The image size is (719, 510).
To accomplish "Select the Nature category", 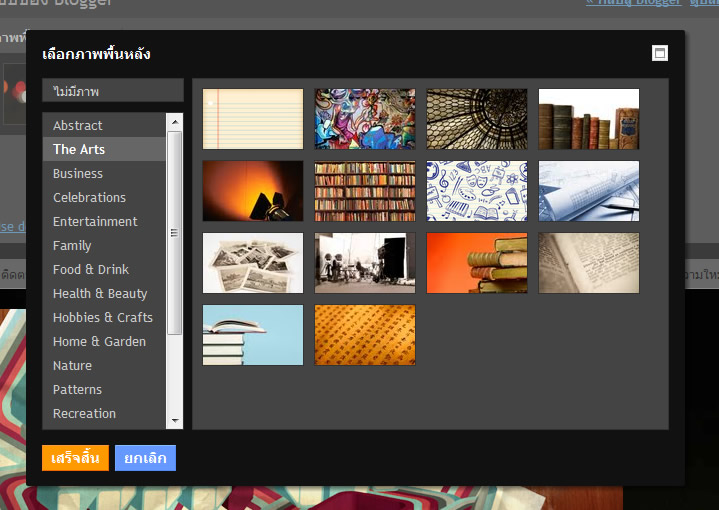I will [72, 365].
